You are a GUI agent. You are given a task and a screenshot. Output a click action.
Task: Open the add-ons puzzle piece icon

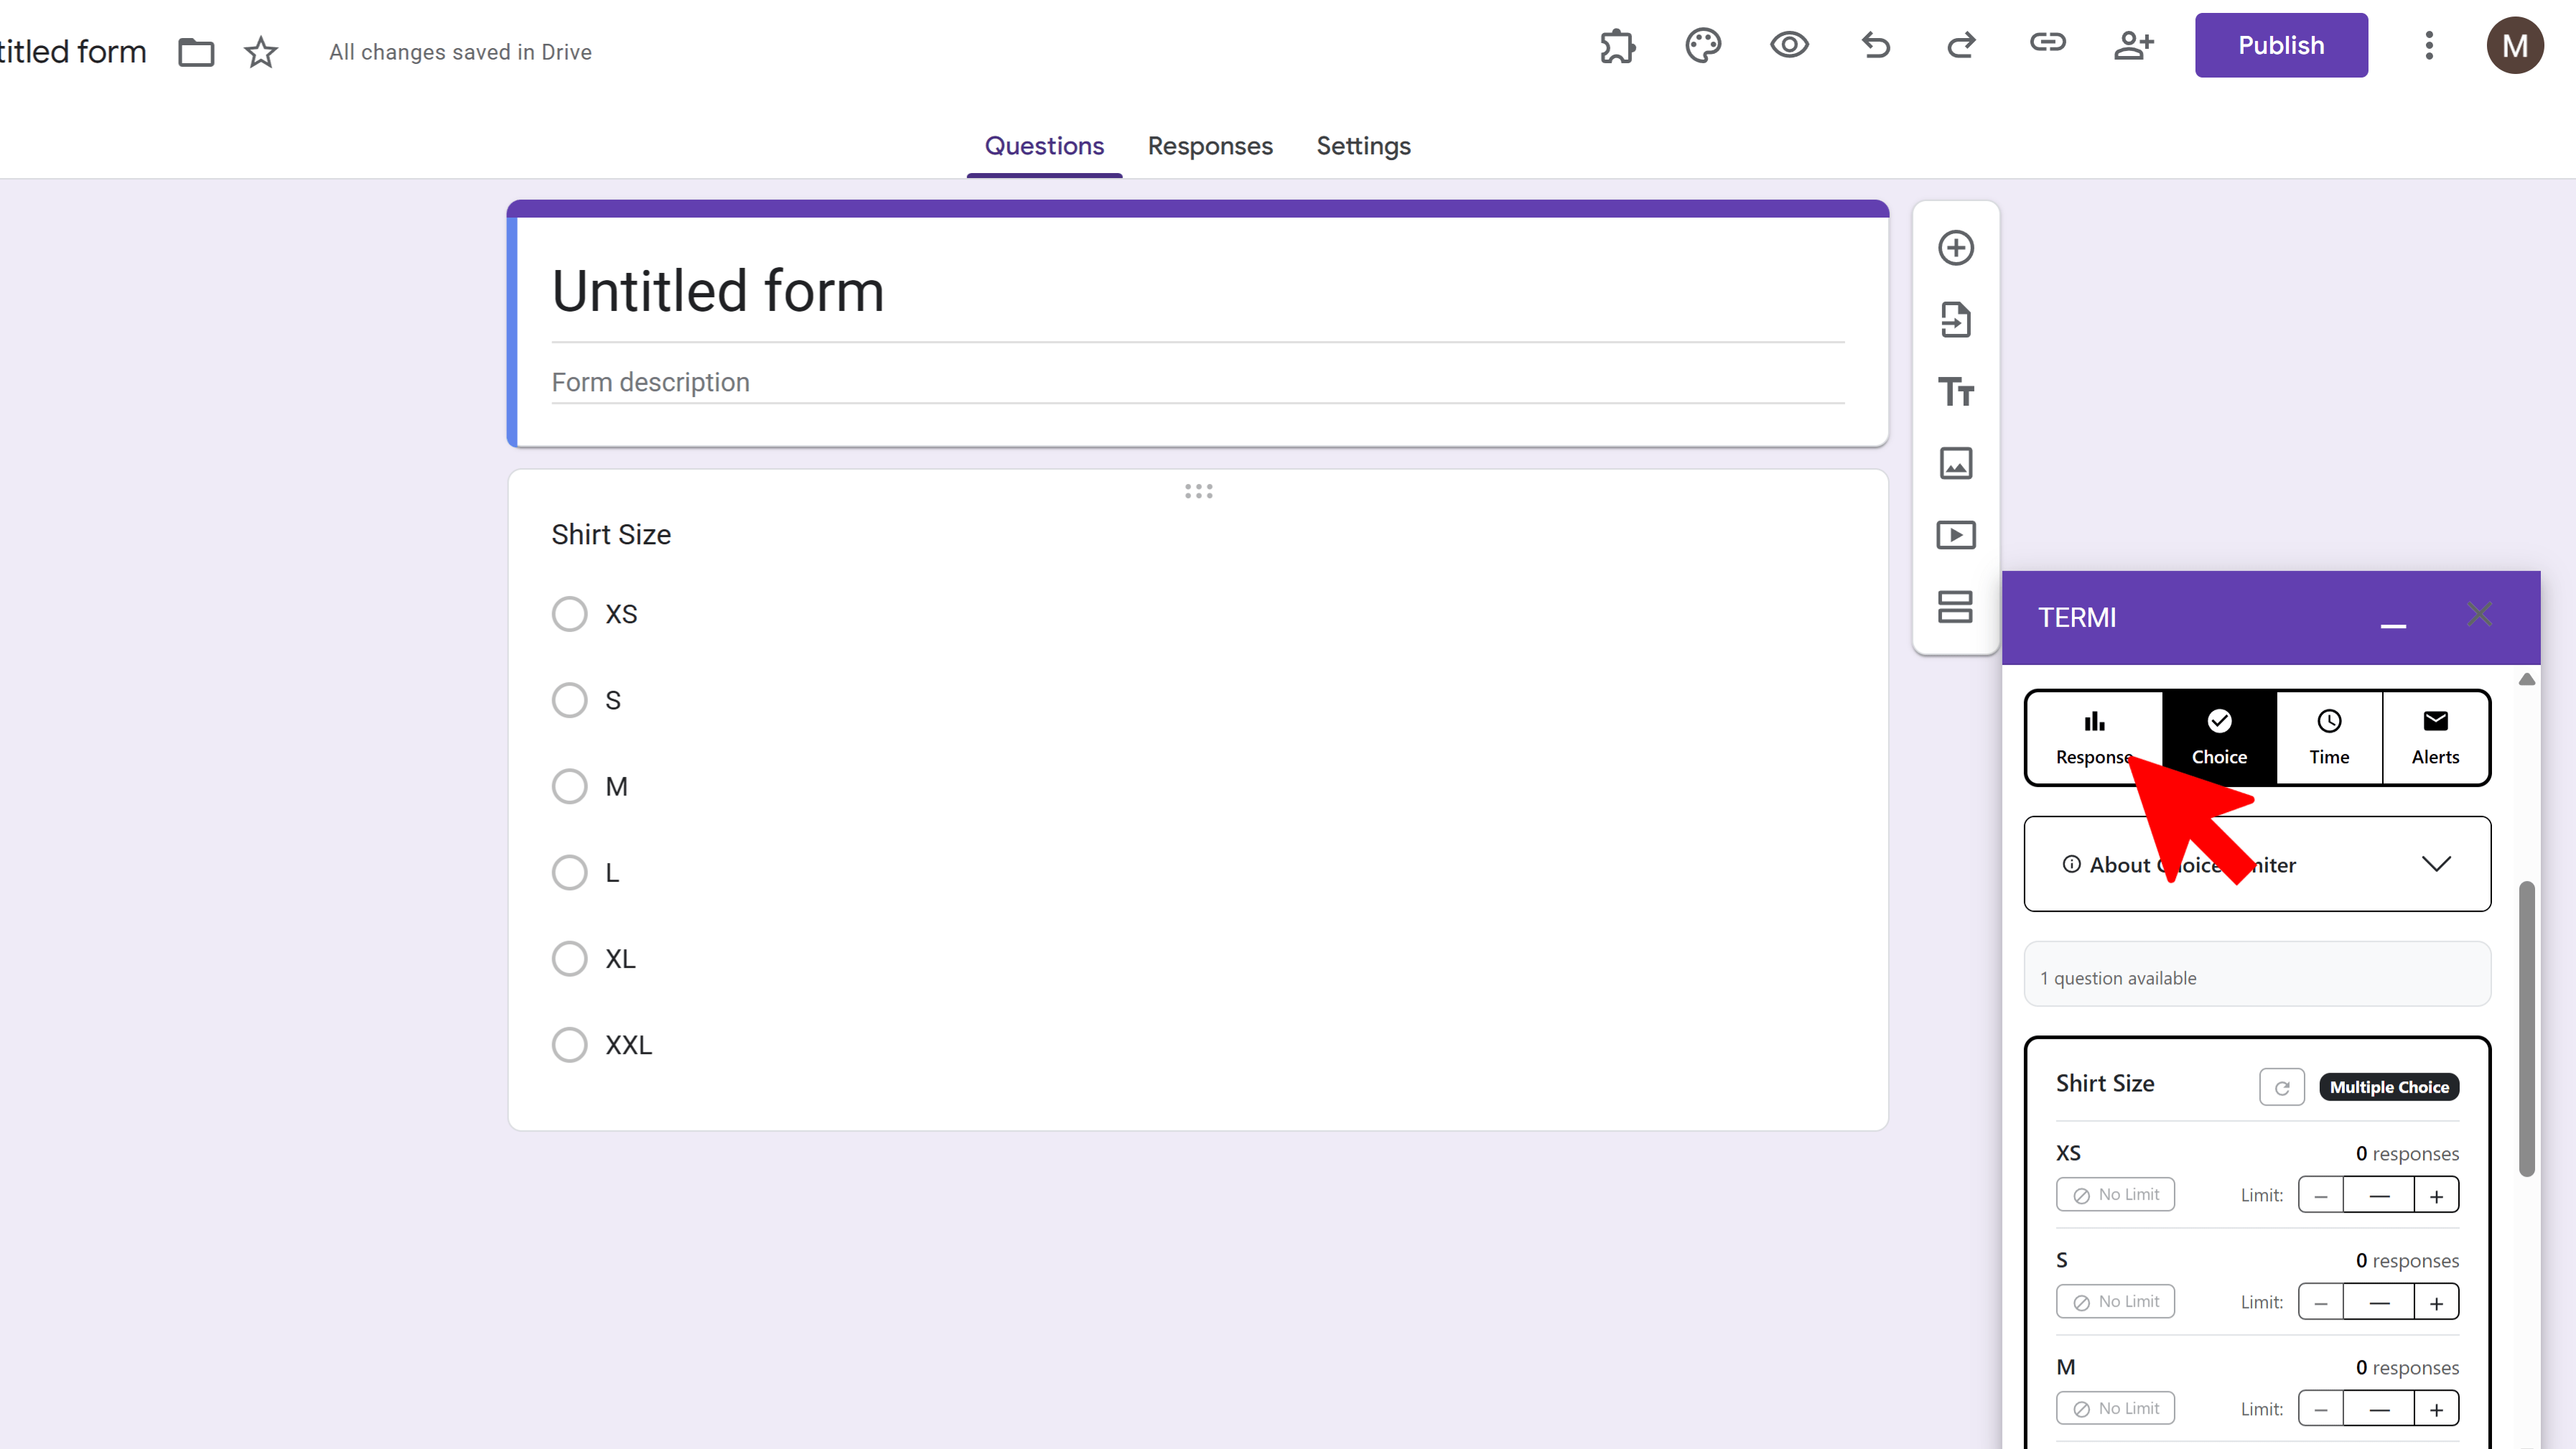(x=1617, y=46)
